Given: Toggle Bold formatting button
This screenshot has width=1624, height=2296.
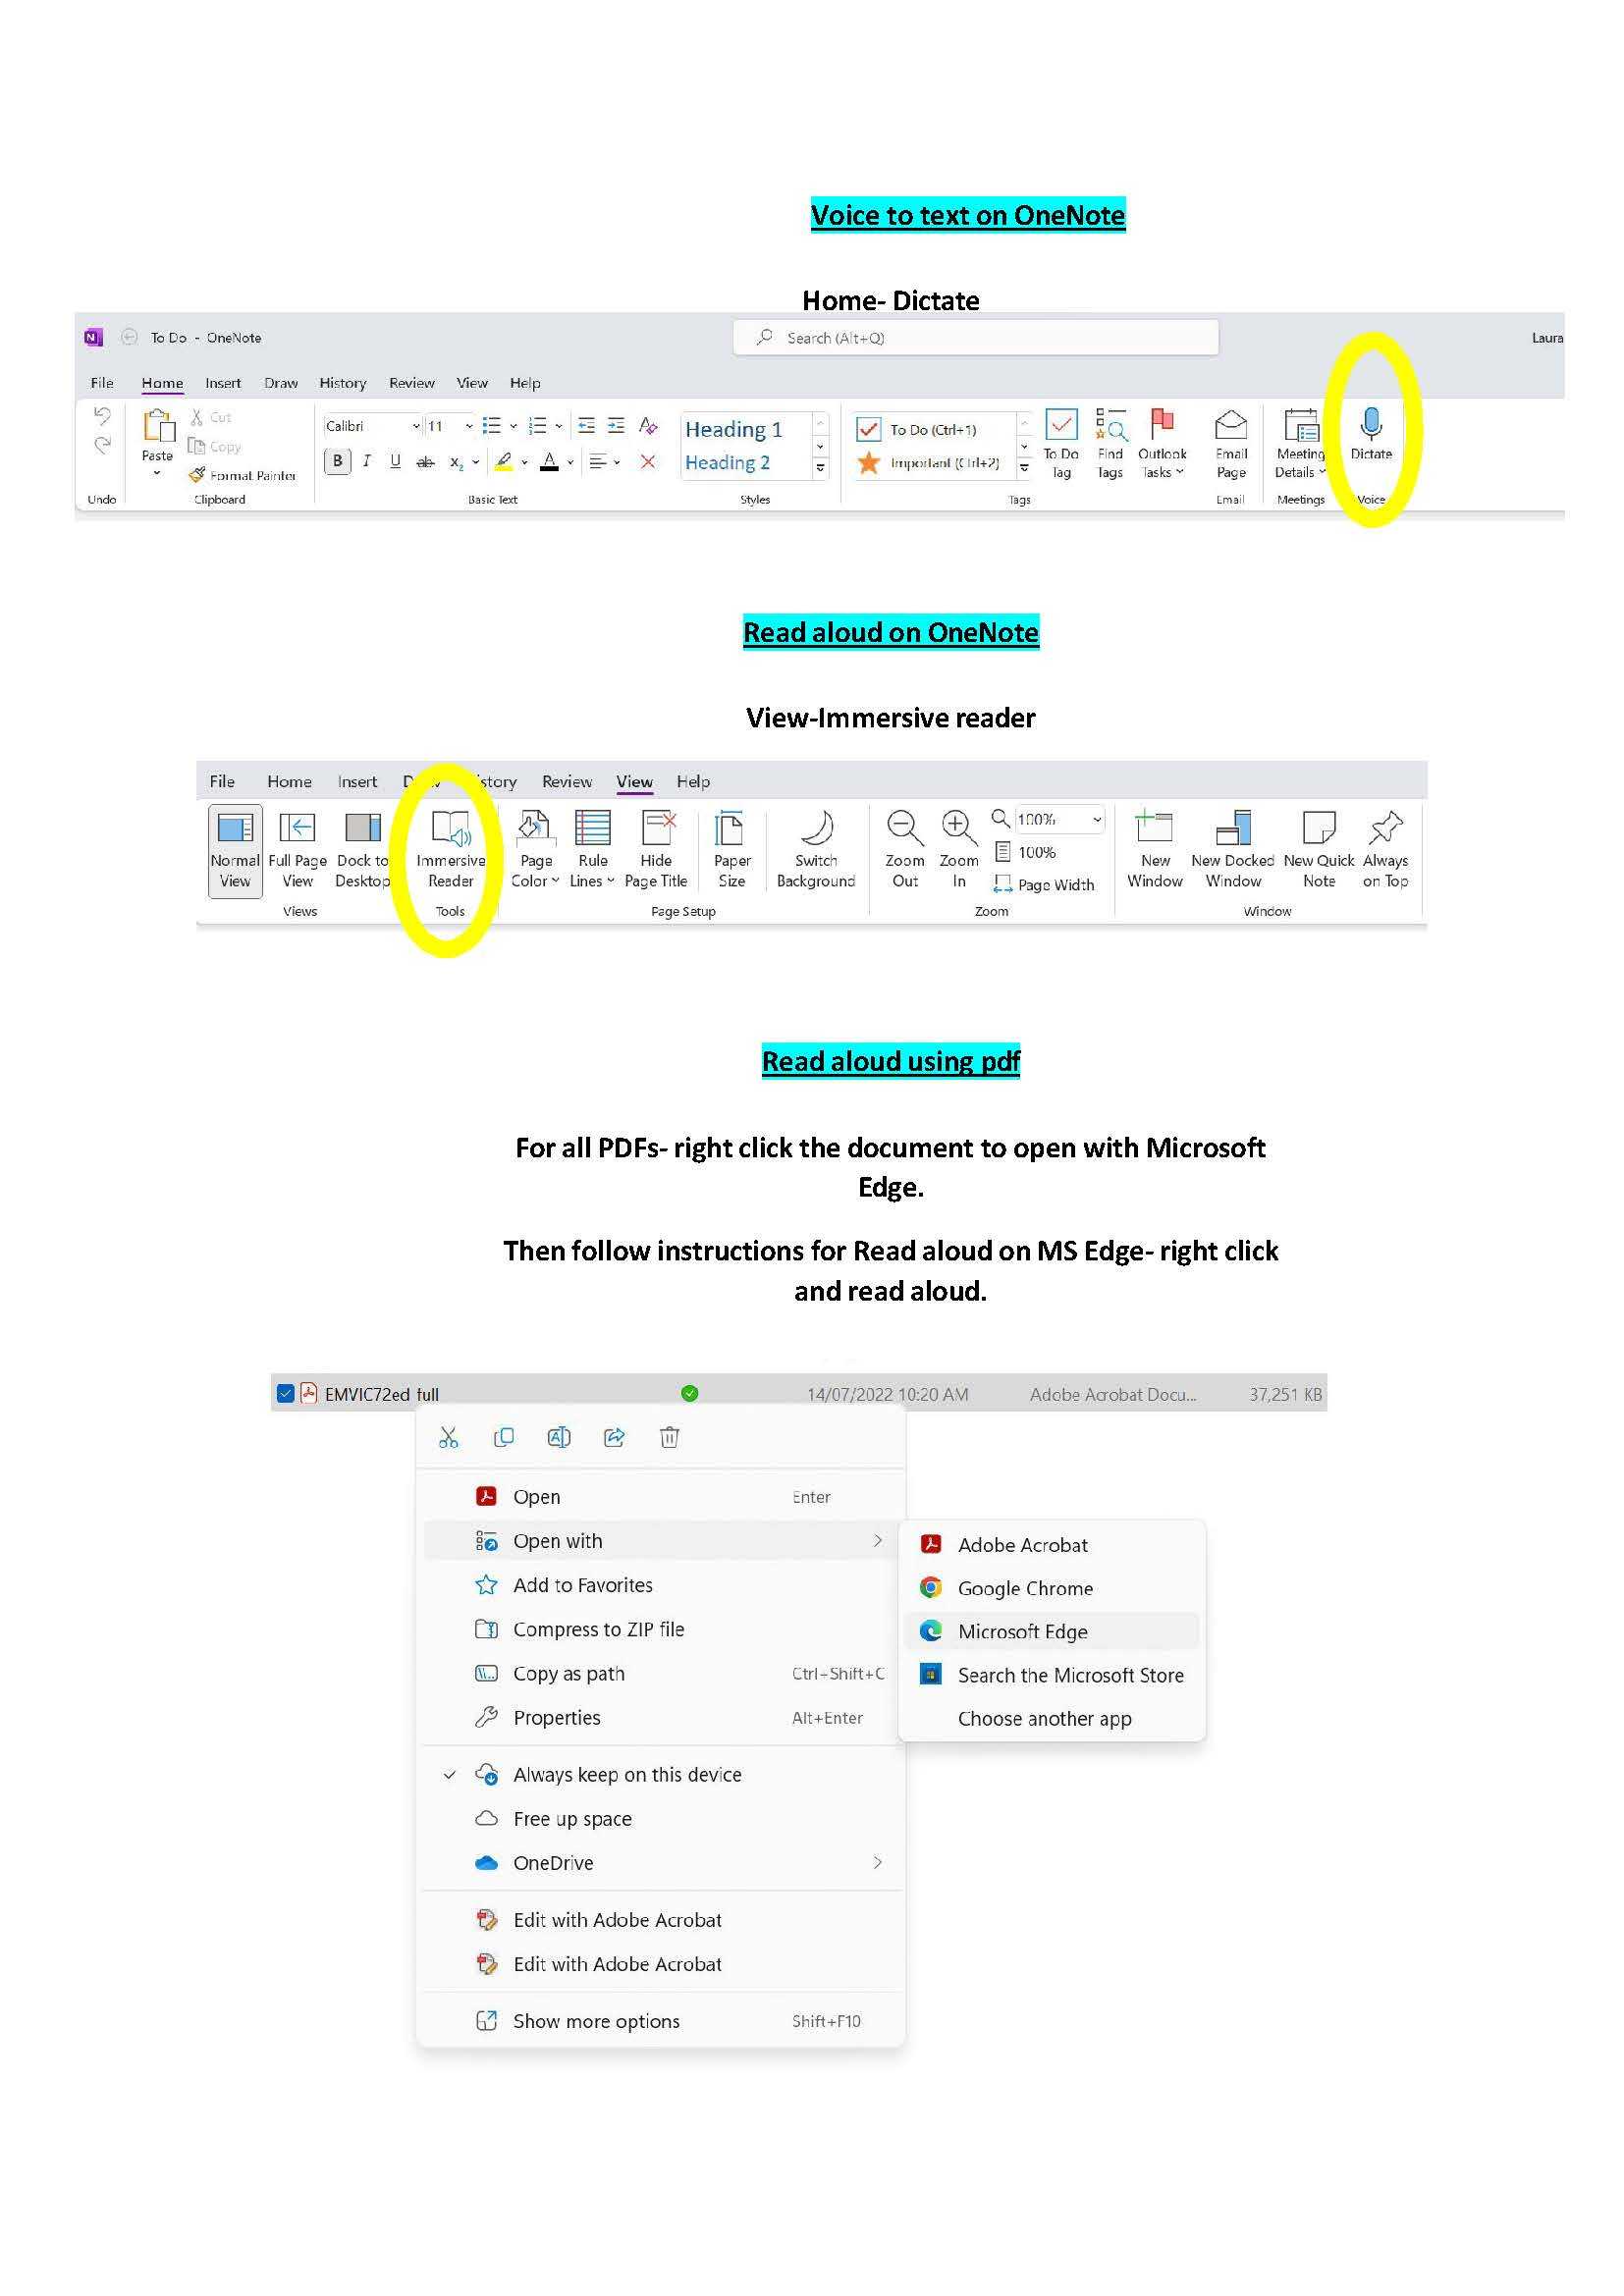Looking at the screenshot, I should [337, 461].
